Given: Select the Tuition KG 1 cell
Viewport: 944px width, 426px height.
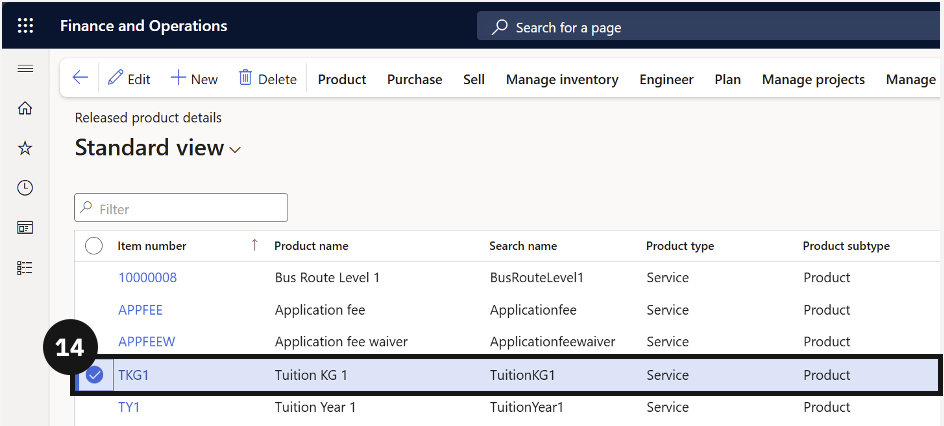Looking at the screenshot, I should pyautogui.click(x=311, y=375).
